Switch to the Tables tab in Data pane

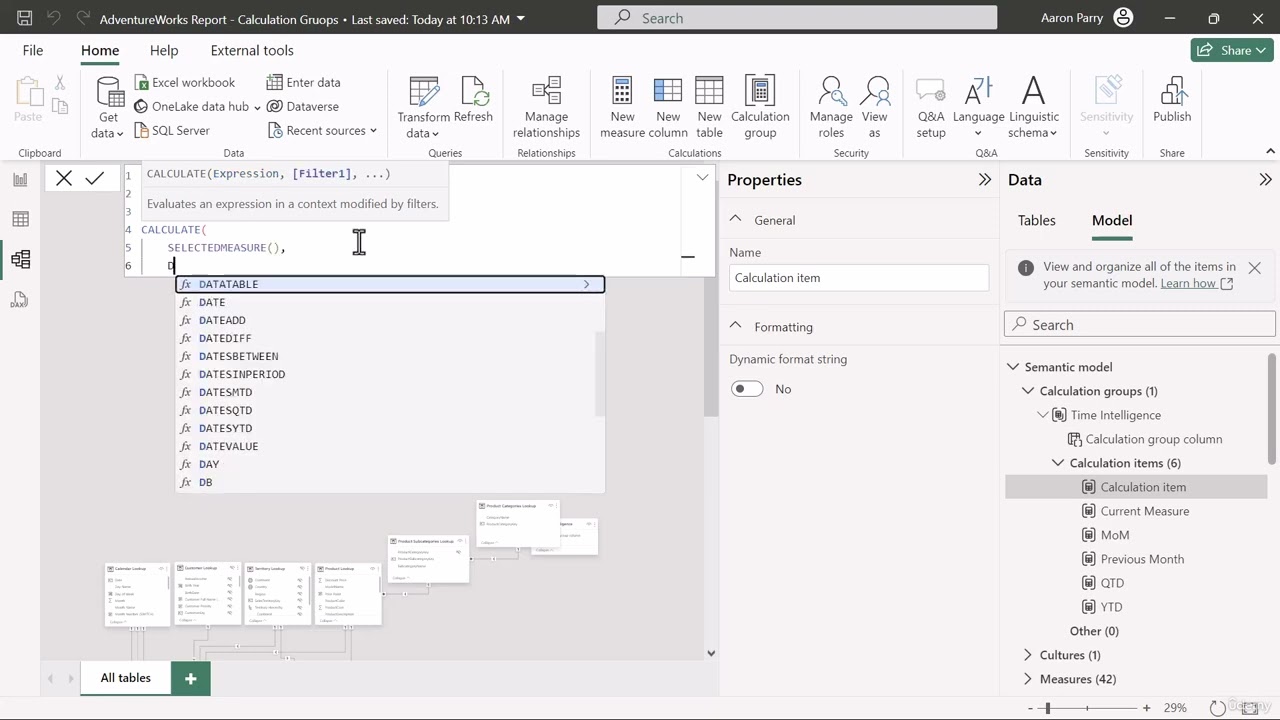1036,220
